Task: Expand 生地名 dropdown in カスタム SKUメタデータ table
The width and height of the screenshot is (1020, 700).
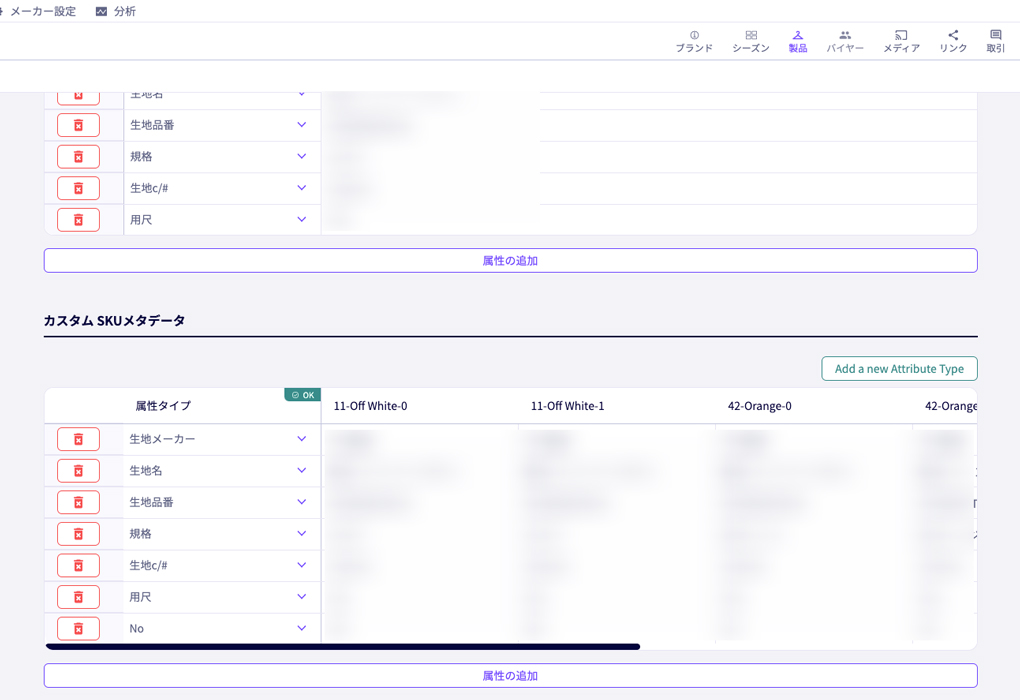Action: [x=302, y=470]
